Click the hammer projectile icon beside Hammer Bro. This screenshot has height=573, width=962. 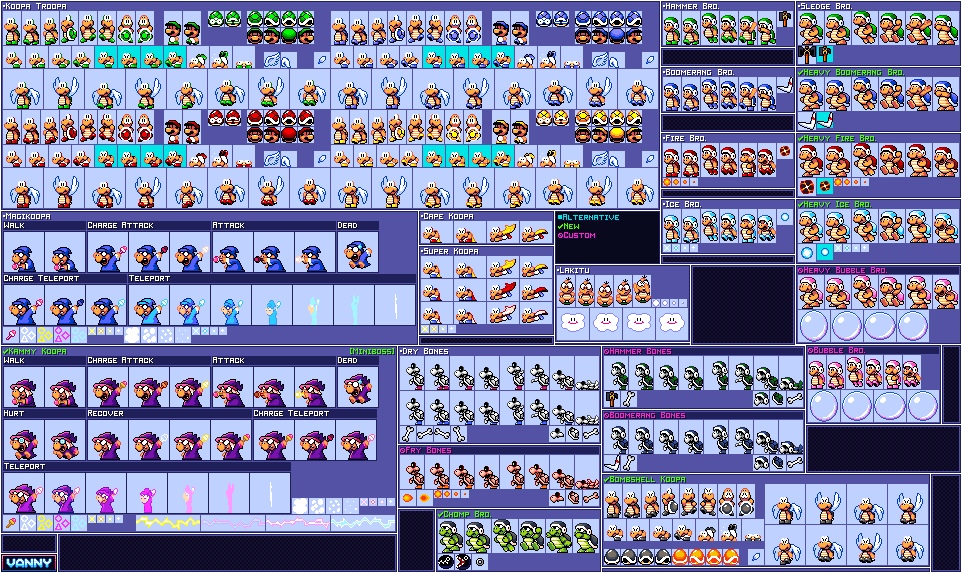click(785, 20)
